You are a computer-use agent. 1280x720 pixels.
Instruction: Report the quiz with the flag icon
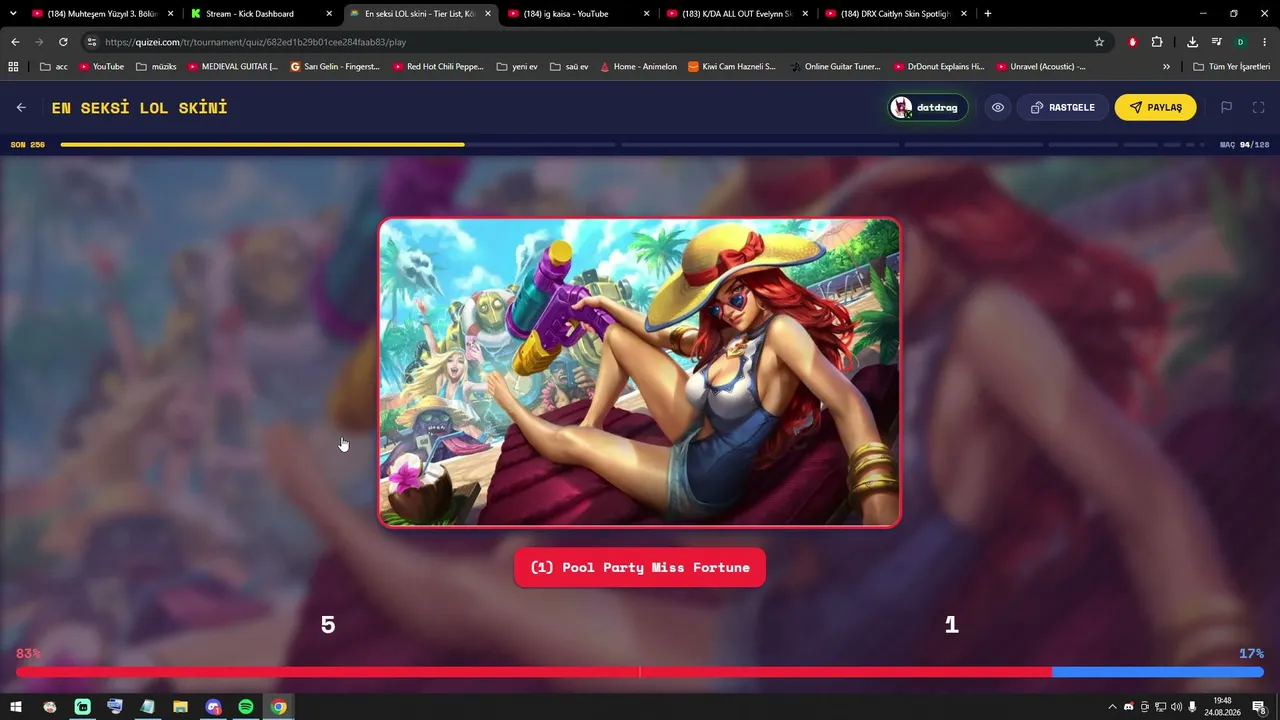1226,107
